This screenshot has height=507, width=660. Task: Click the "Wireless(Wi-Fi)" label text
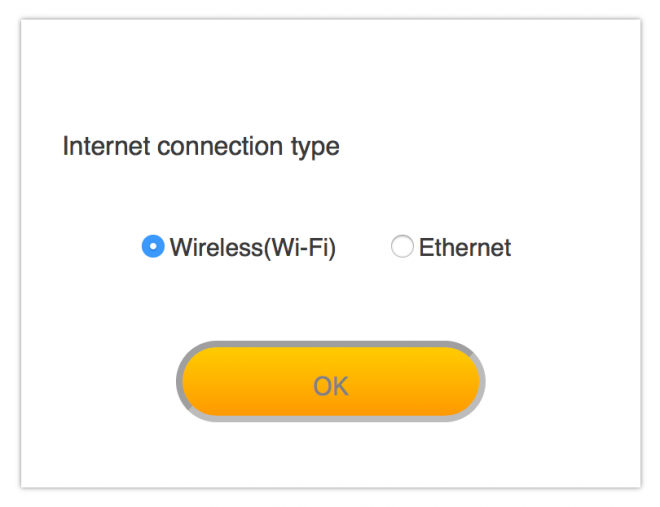point(252,248)
